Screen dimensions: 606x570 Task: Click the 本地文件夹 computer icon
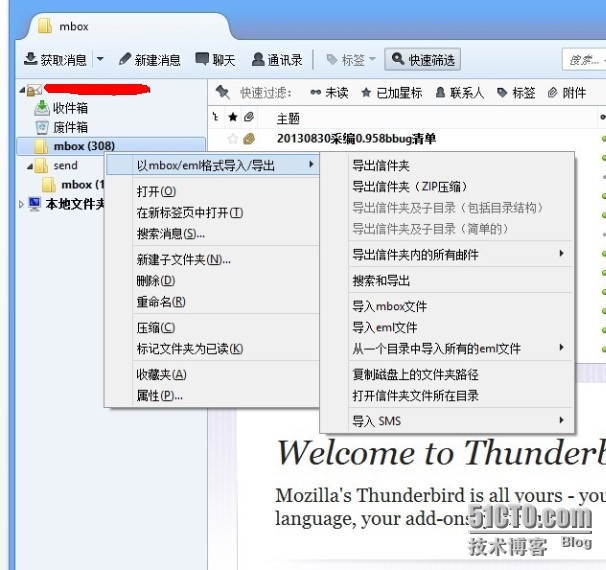tap(35, 204)
